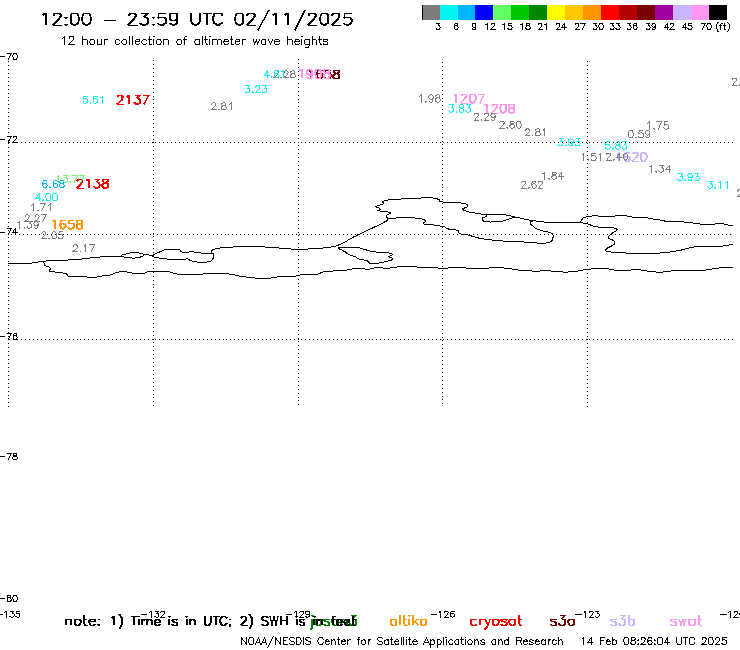Select the gray reading 1.84
The width and height of the screenshot is (740, 650).
pos(553,176)
